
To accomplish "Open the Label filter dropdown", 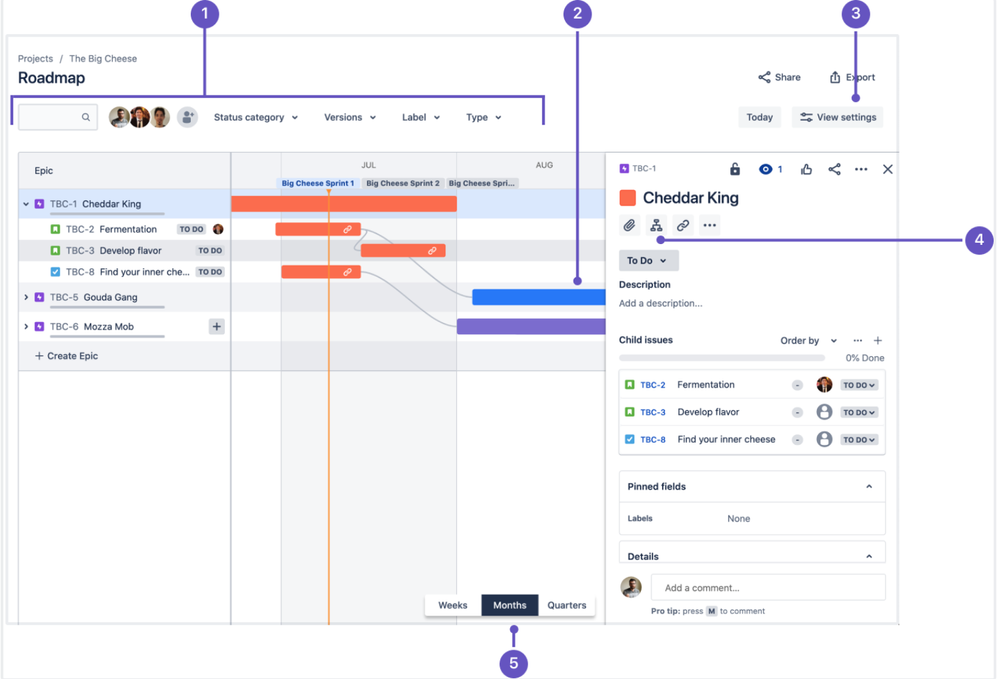I will click(420, 117).
